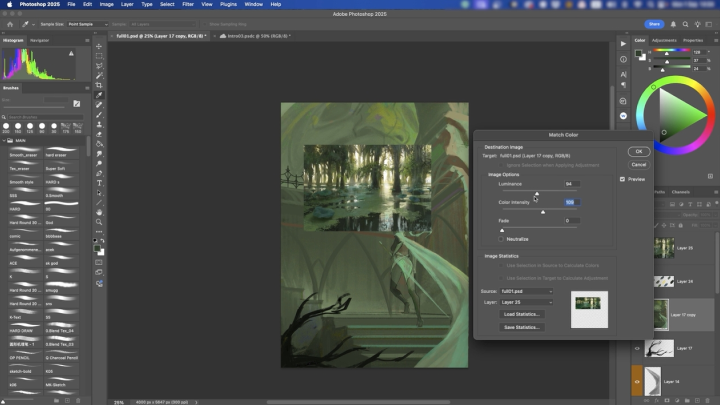Open the Layer dropdown set to Layer 25
This screenshot has height=405, width=720.
click(526, 301)
